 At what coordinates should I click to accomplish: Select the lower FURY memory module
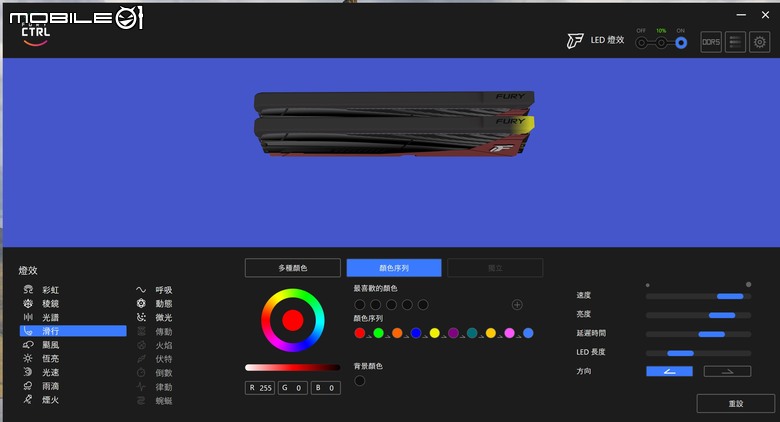394,137
